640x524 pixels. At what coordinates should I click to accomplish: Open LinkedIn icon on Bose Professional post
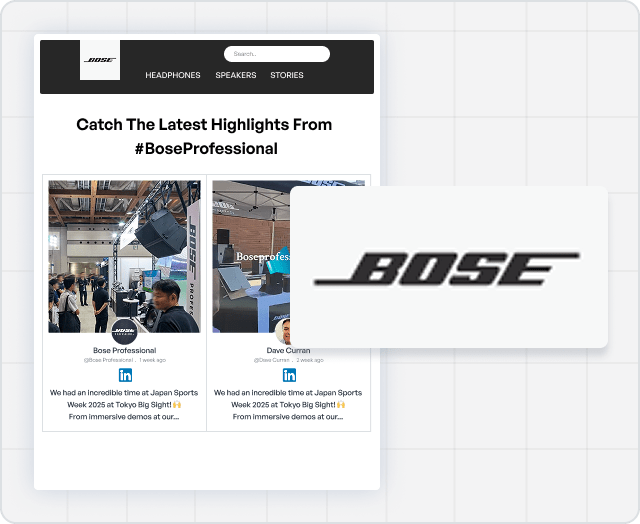pyautogui.click(x=125, y=375)
